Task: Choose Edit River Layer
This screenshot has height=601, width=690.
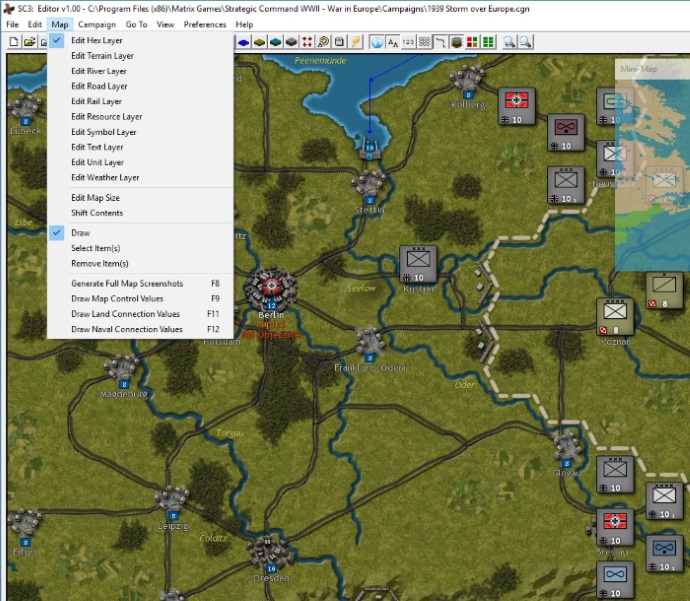Action: click(140, 71)
